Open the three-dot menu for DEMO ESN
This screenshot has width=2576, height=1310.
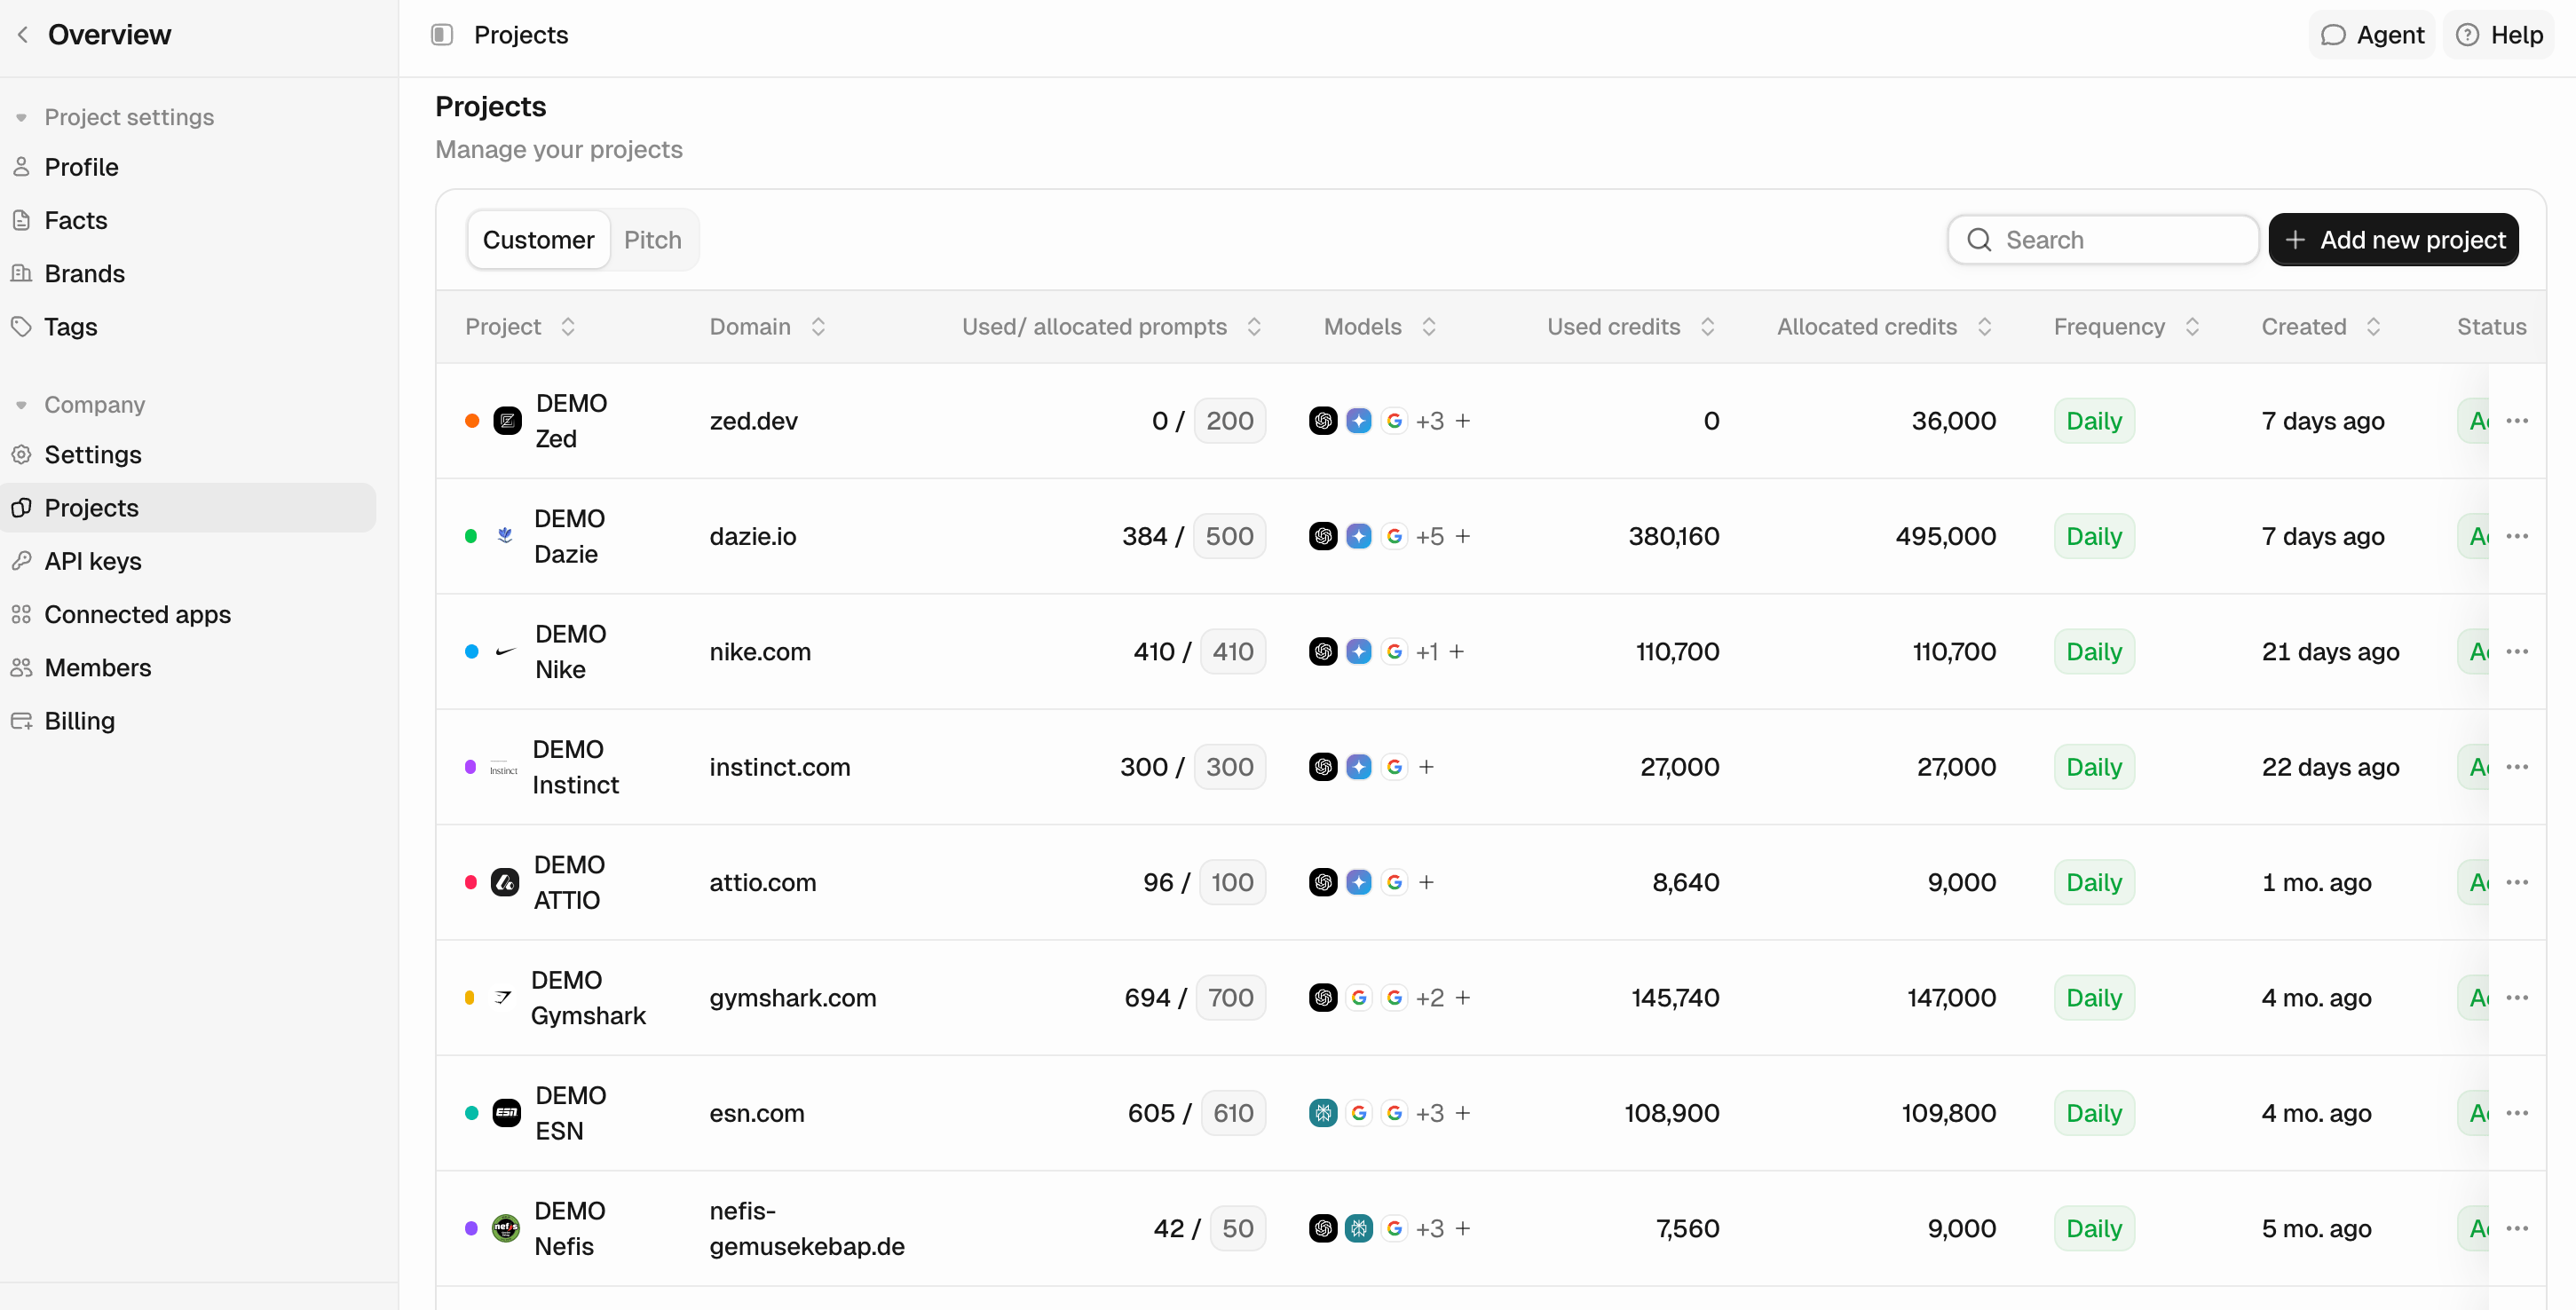tap(2517, 1113)
